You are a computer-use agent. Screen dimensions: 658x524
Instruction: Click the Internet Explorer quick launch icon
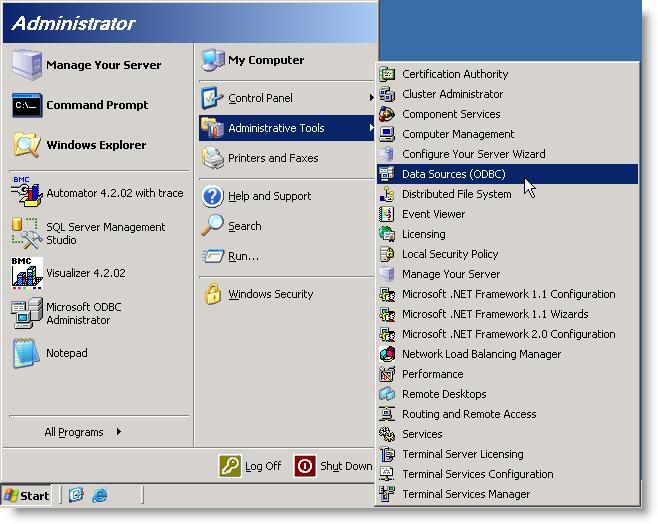(100, 495)
